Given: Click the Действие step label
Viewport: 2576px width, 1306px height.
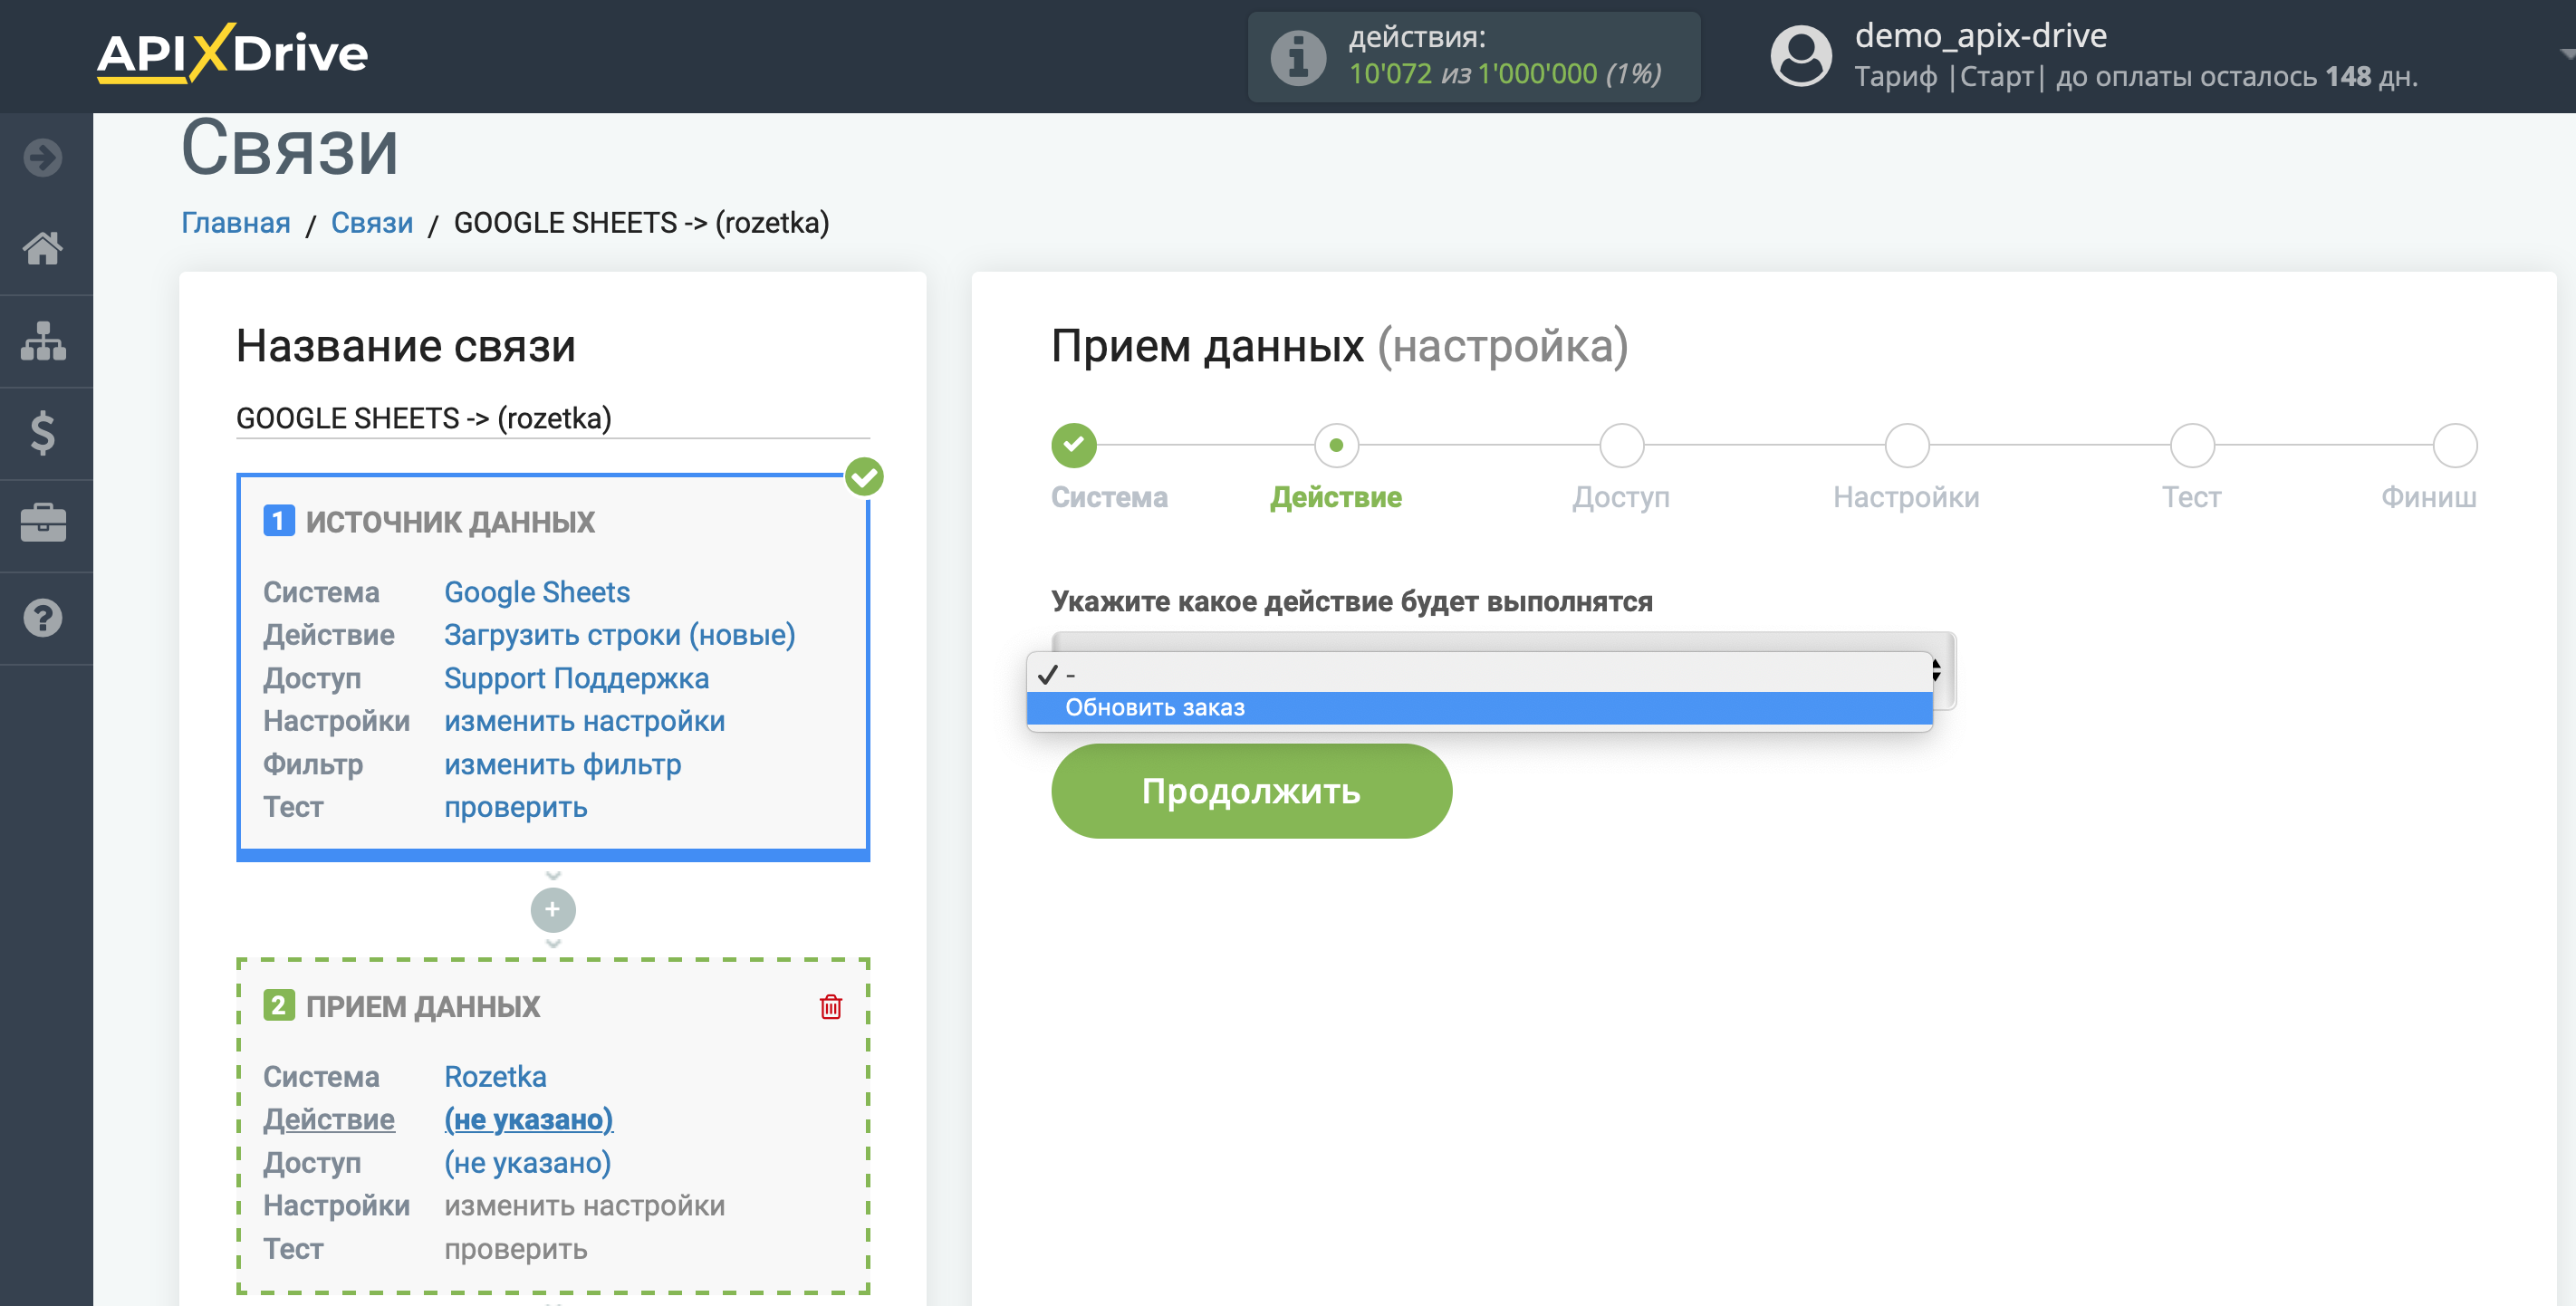Looking at the screenshot, I should point(1336,496).
